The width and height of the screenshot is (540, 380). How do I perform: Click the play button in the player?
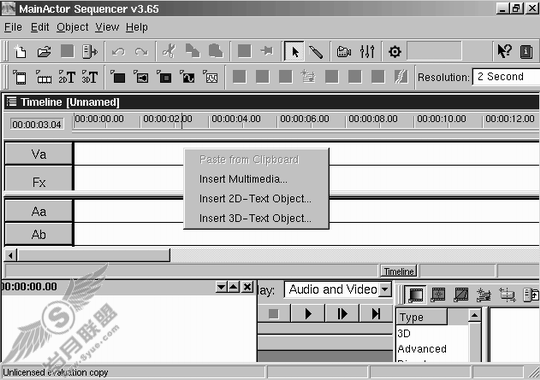pyautogui.click(x=308, y=314)
